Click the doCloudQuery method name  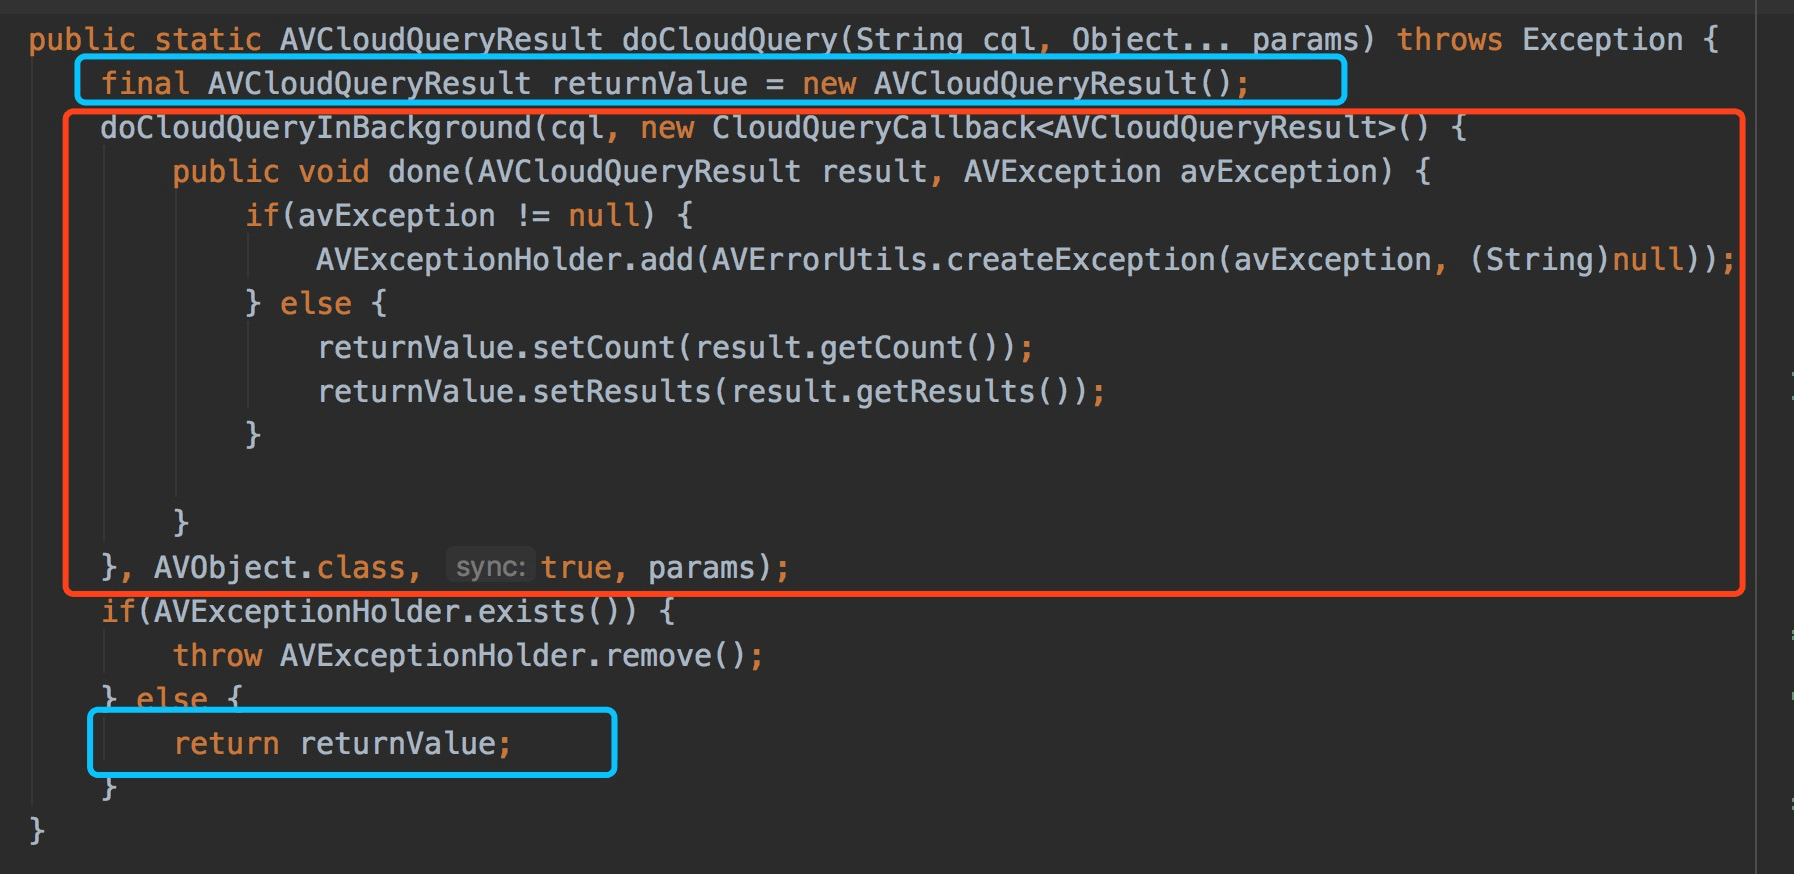click(x=730, y=40)
